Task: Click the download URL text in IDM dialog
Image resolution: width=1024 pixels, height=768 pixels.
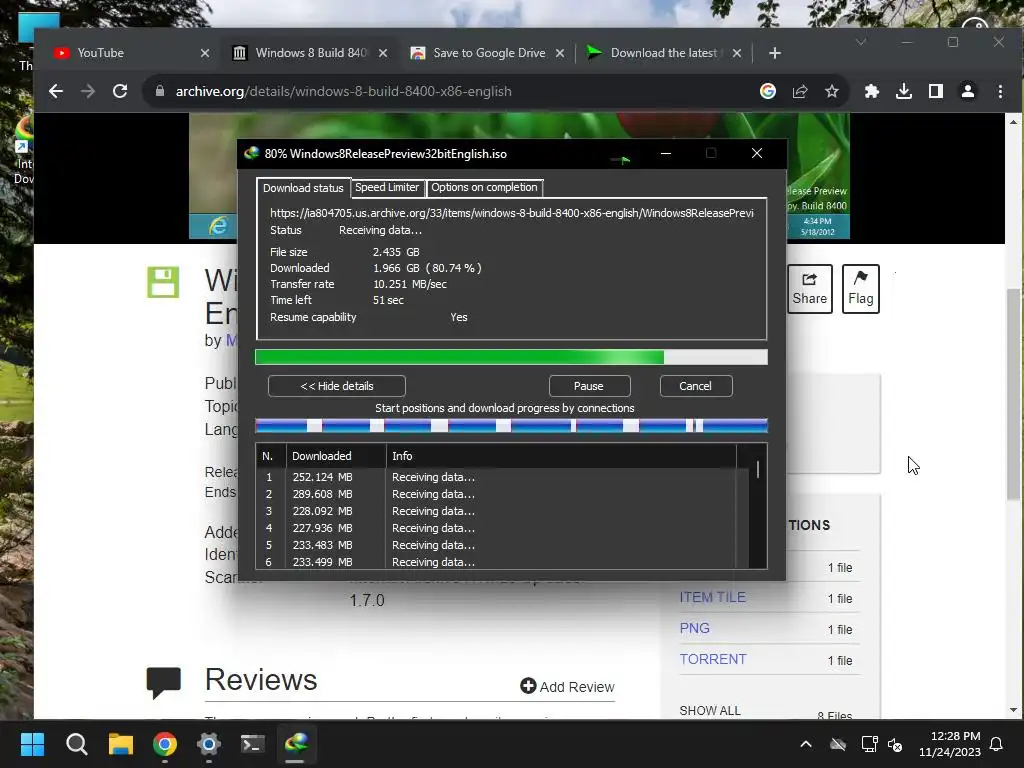Action: [511, 213]
